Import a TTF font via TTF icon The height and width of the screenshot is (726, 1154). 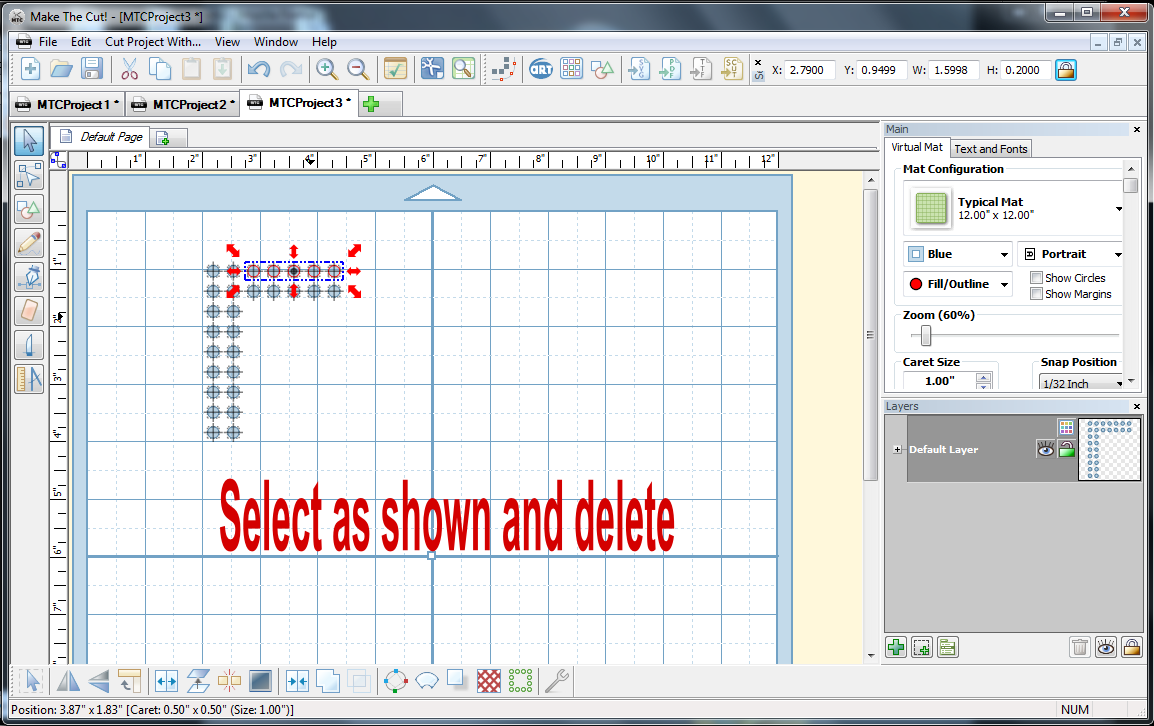(701, 69)
